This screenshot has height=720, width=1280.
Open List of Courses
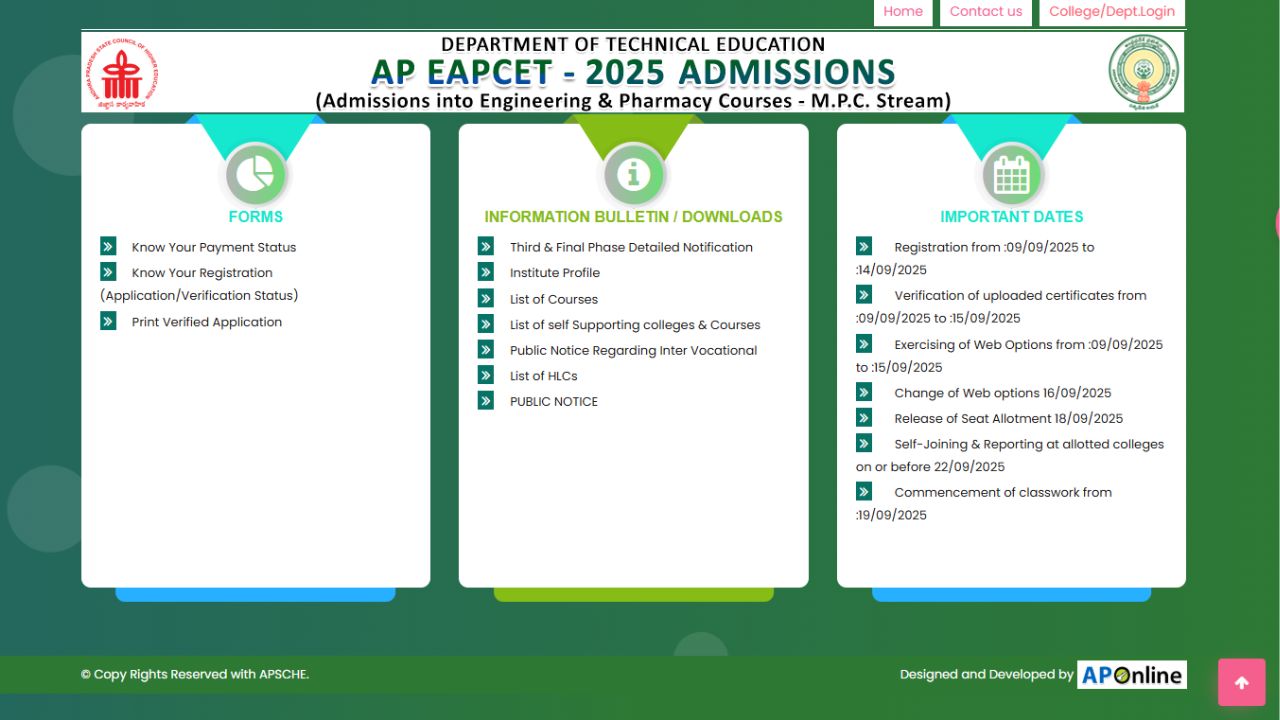pos(554,299)
